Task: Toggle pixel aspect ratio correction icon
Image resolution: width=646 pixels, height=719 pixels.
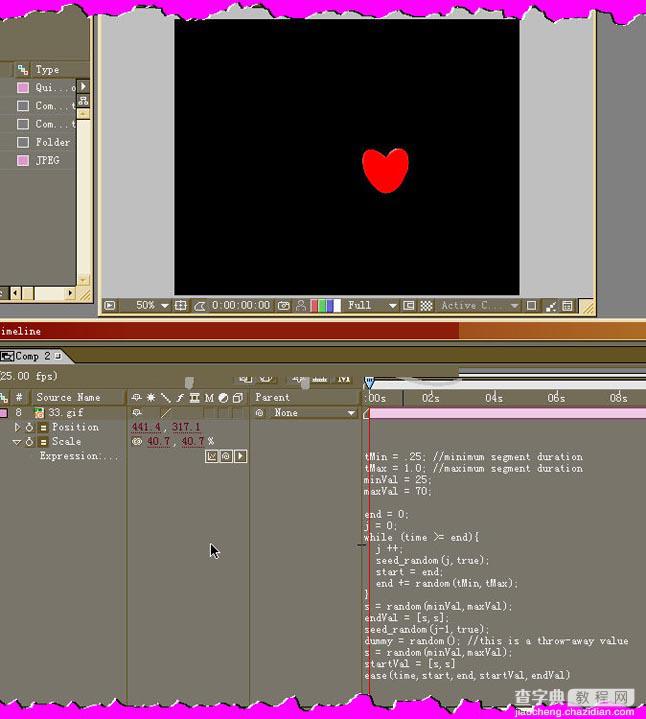Action: click(531, 305)
